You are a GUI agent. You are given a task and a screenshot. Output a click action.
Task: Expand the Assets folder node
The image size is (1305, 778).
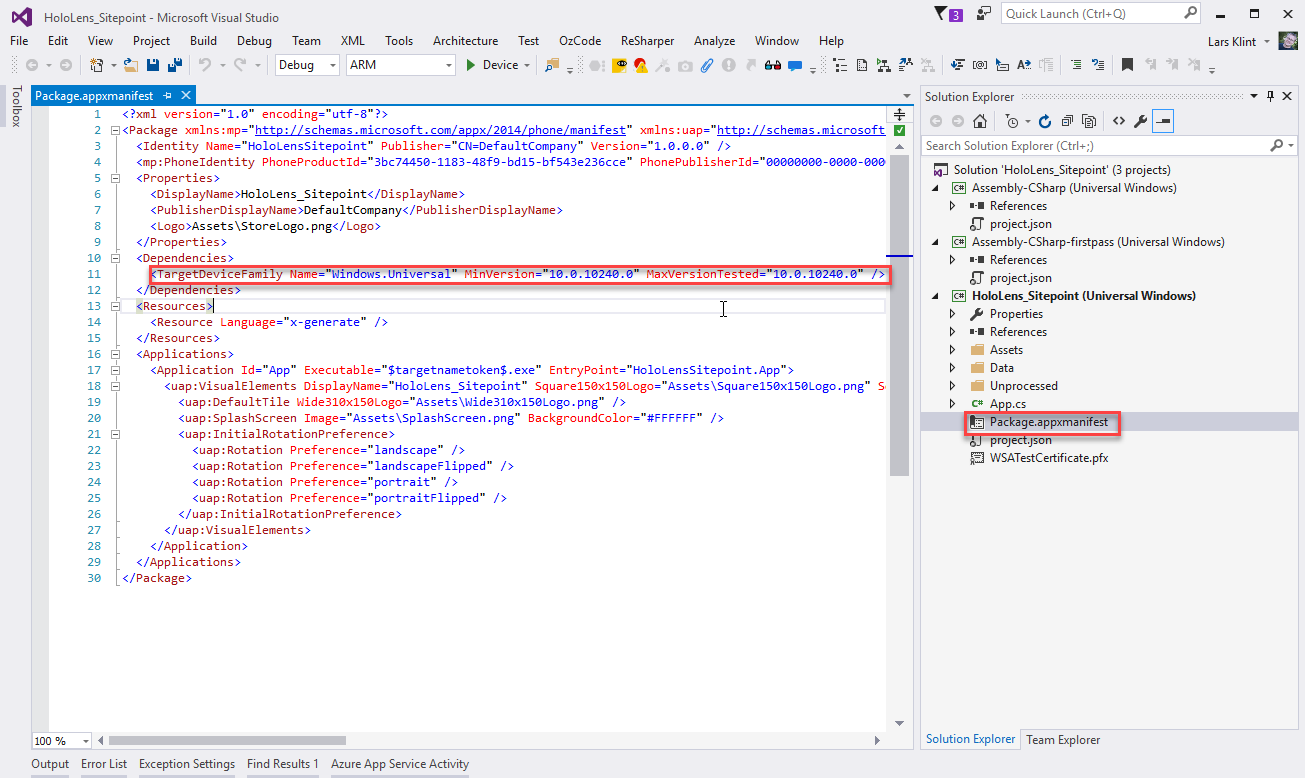tap(953, 350)
